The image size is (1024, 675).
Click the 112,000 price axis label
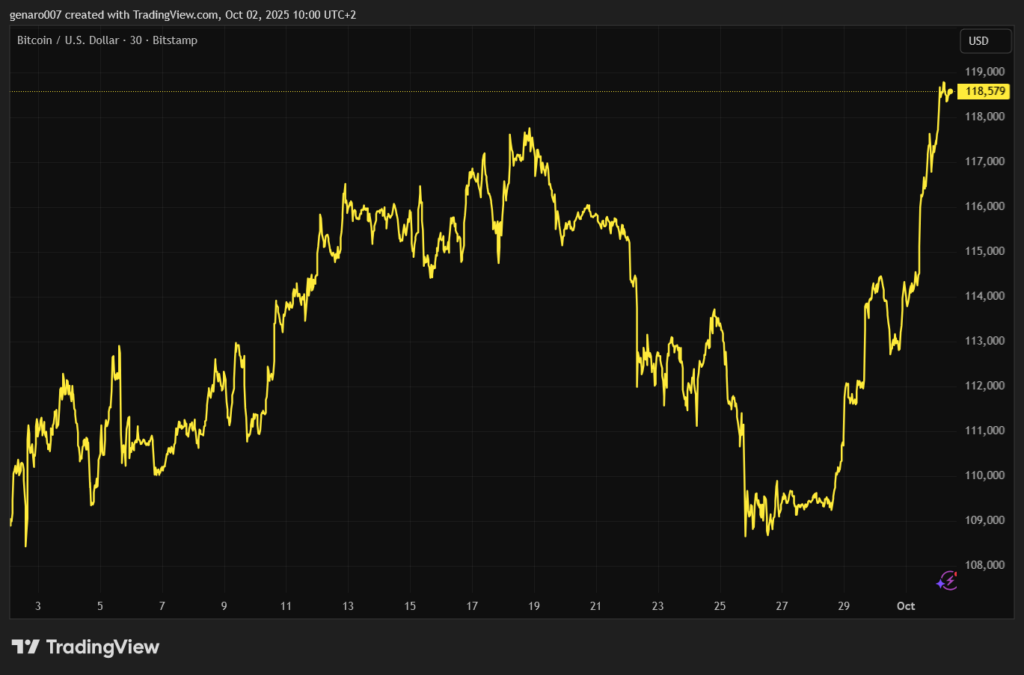tap(984, 386)
